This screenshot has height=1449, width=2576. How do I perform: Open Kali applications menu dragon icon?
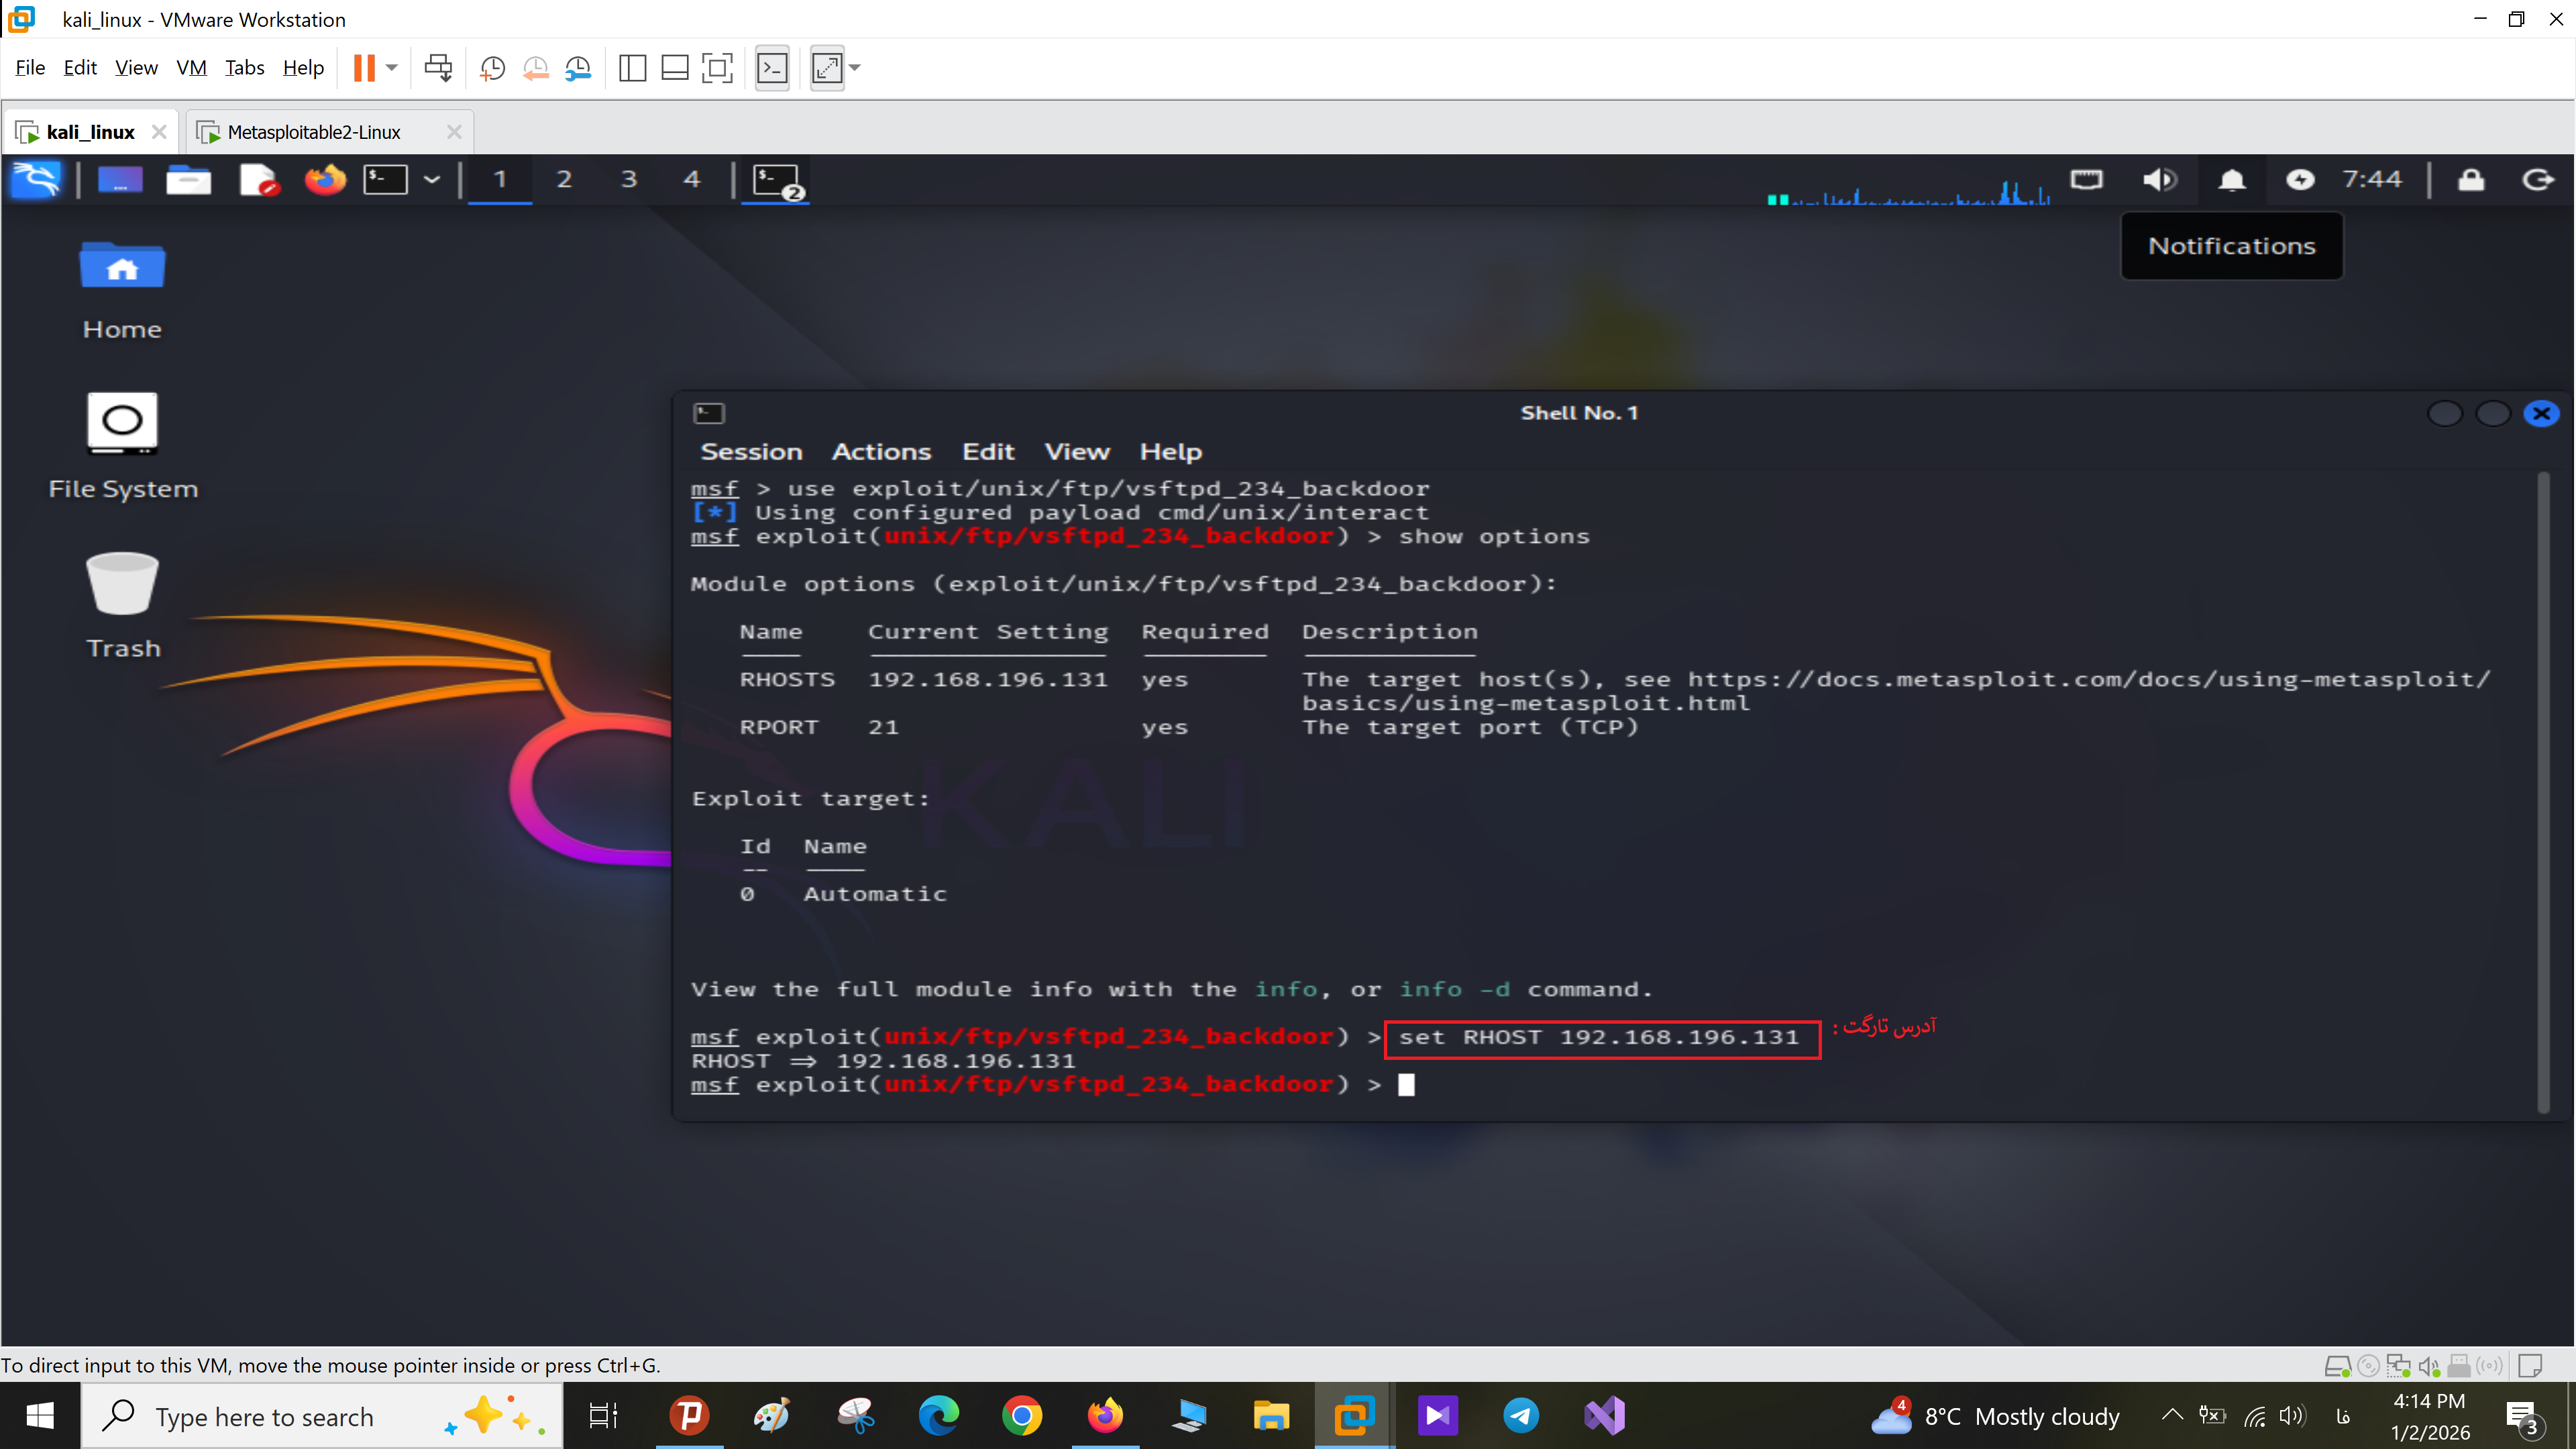(36, 180)
